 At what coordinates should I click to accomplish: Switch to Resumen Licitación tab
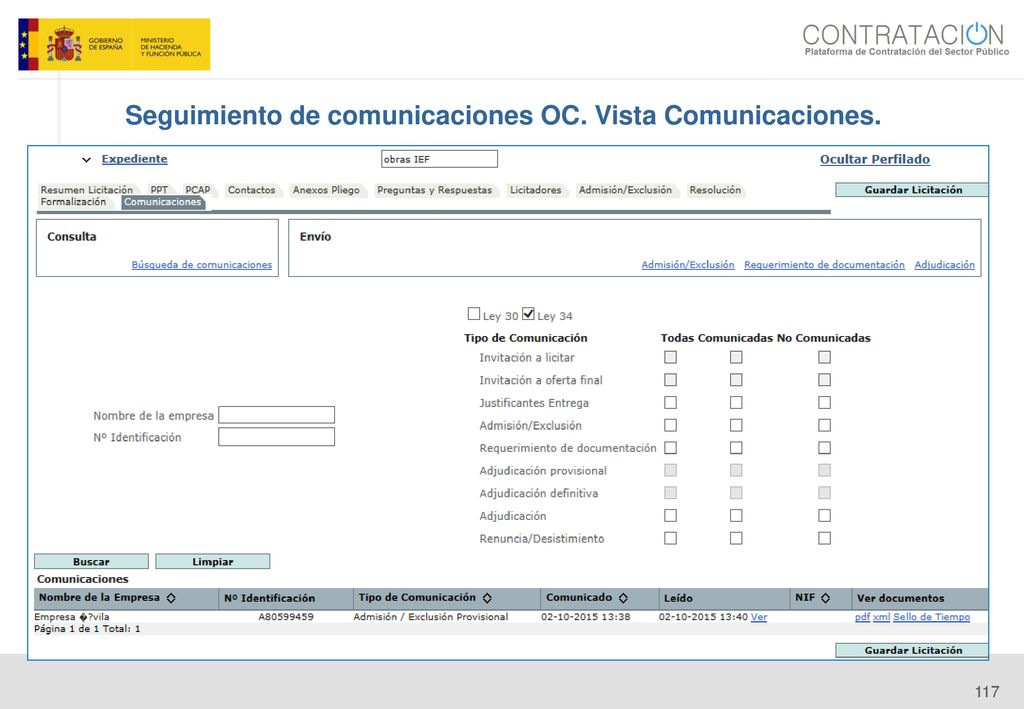[x=86, y=190]
